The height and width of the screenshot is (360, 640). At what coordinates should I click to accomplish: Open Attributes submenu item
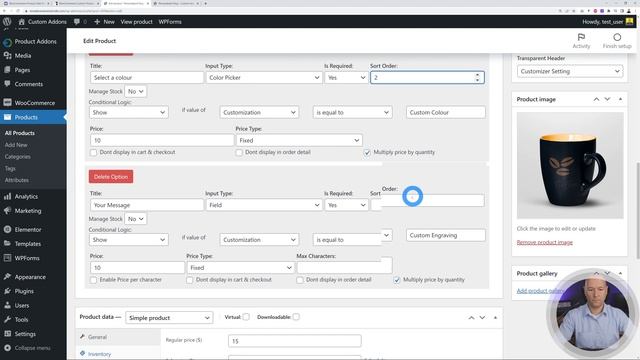[17, 180]
